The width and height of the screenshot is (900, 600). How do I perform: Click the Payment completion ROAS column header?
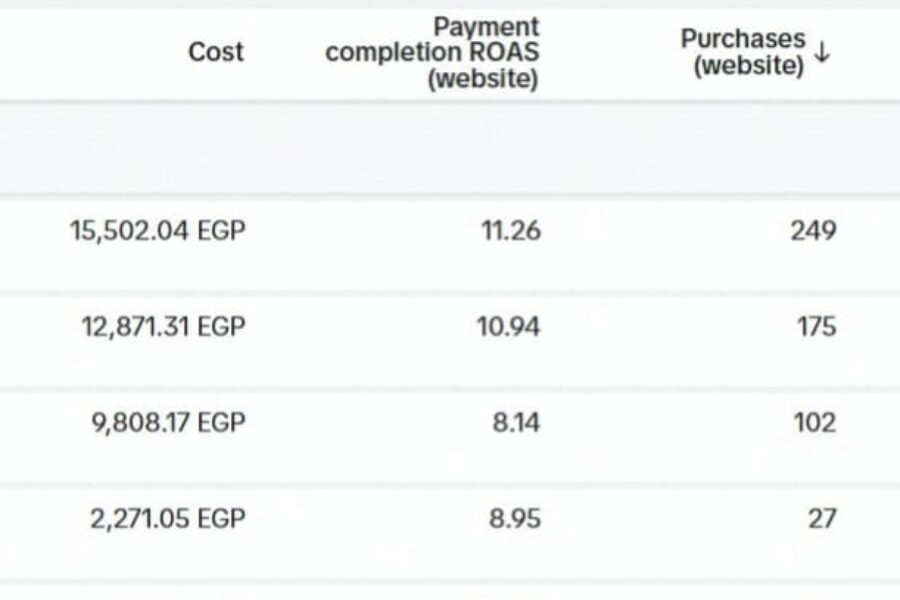(x=432, y=53)
